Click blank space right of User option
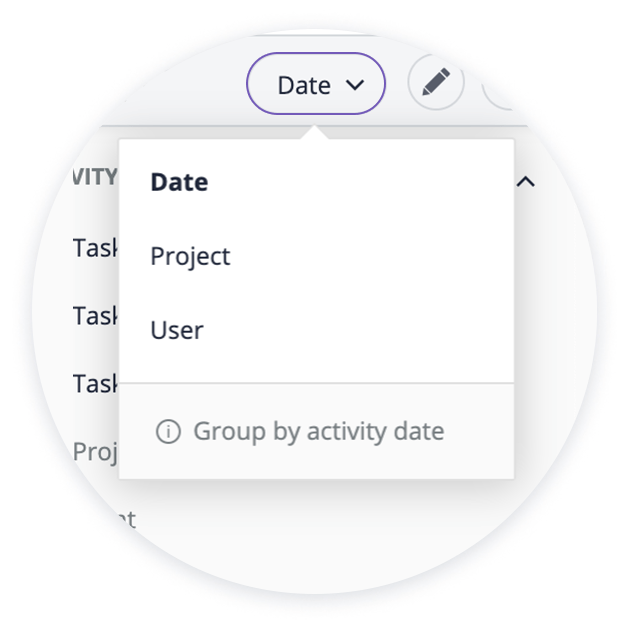This screenshot has width=627, height=627. (x=360, y=330)
